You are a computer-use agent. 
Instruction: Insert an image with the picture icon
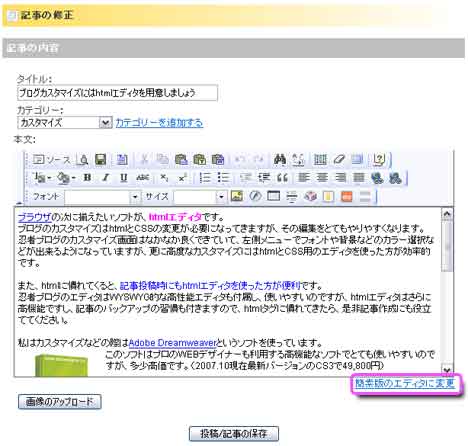[x=237, y=196]
